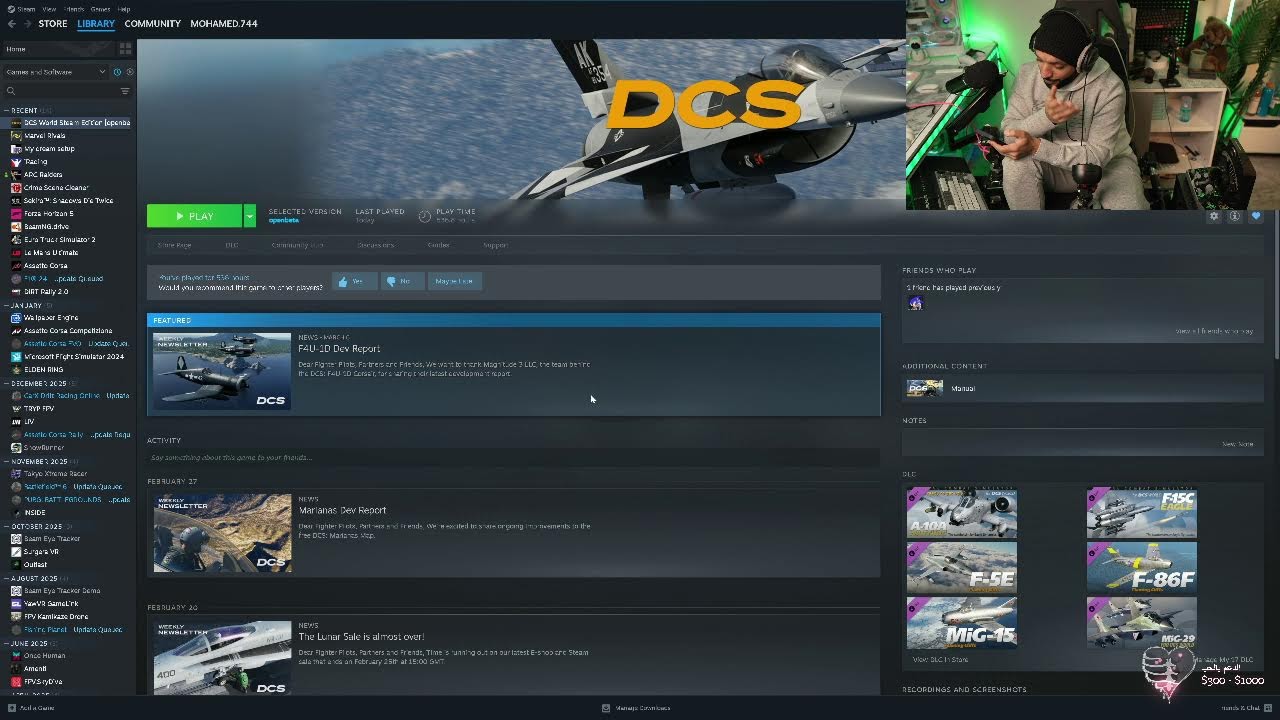
Task: Click the New Note link
Action: point(1237,444)
